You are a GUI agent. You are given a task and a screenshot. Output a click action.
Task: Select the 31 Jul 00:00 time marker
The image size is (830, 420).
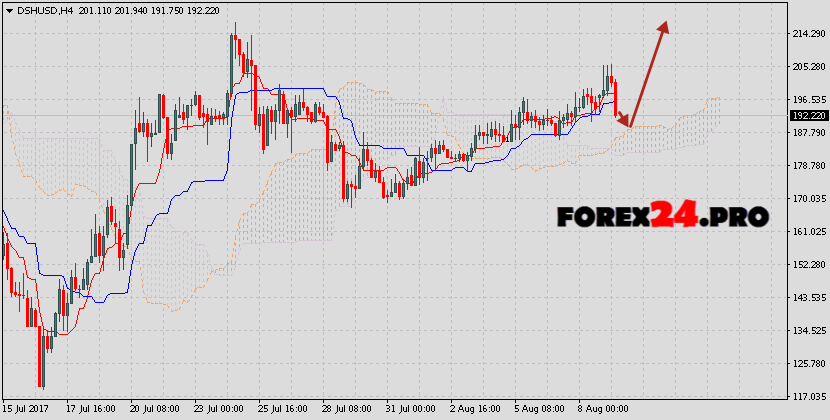[411, 409]
